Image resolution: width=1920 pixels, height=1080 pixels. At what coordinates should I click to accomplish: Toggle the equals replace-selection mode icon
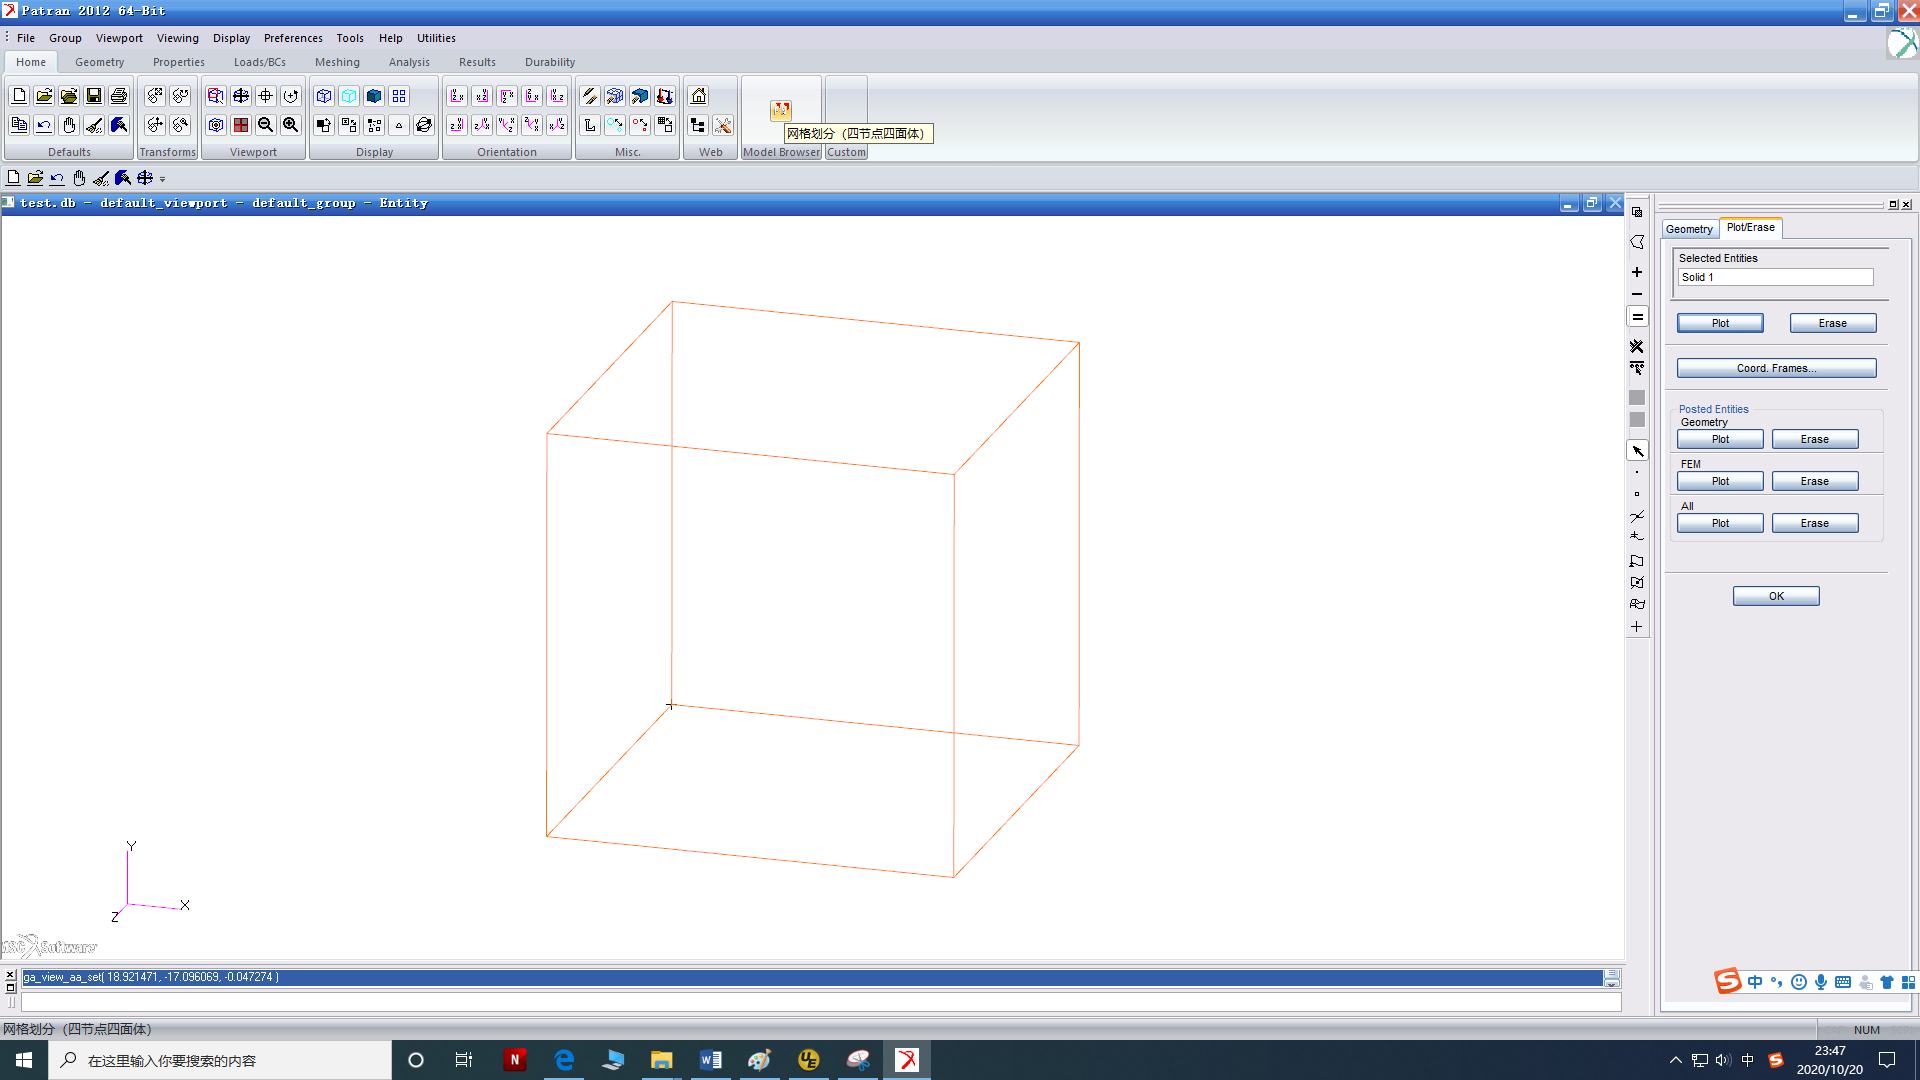[x=1637, y=317]
